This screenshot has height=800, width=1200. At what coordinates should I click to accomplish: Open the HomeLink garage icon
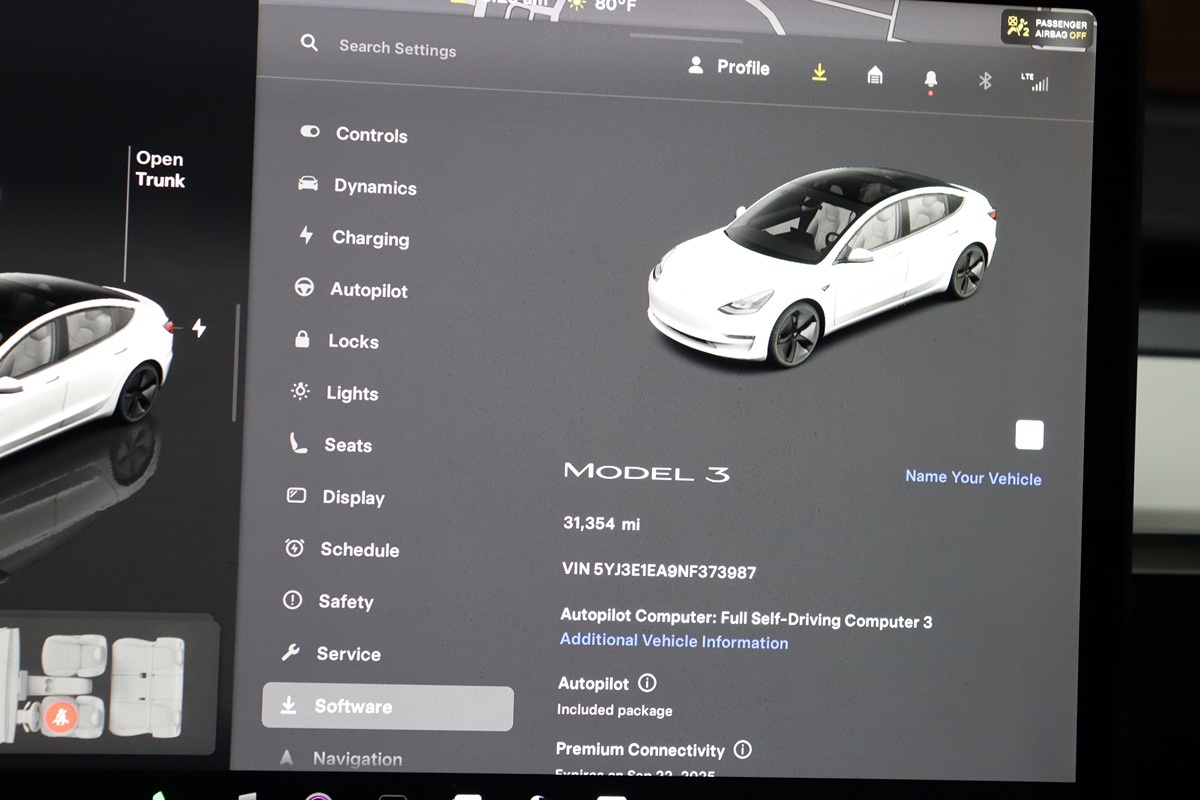[x=875, y=75]
